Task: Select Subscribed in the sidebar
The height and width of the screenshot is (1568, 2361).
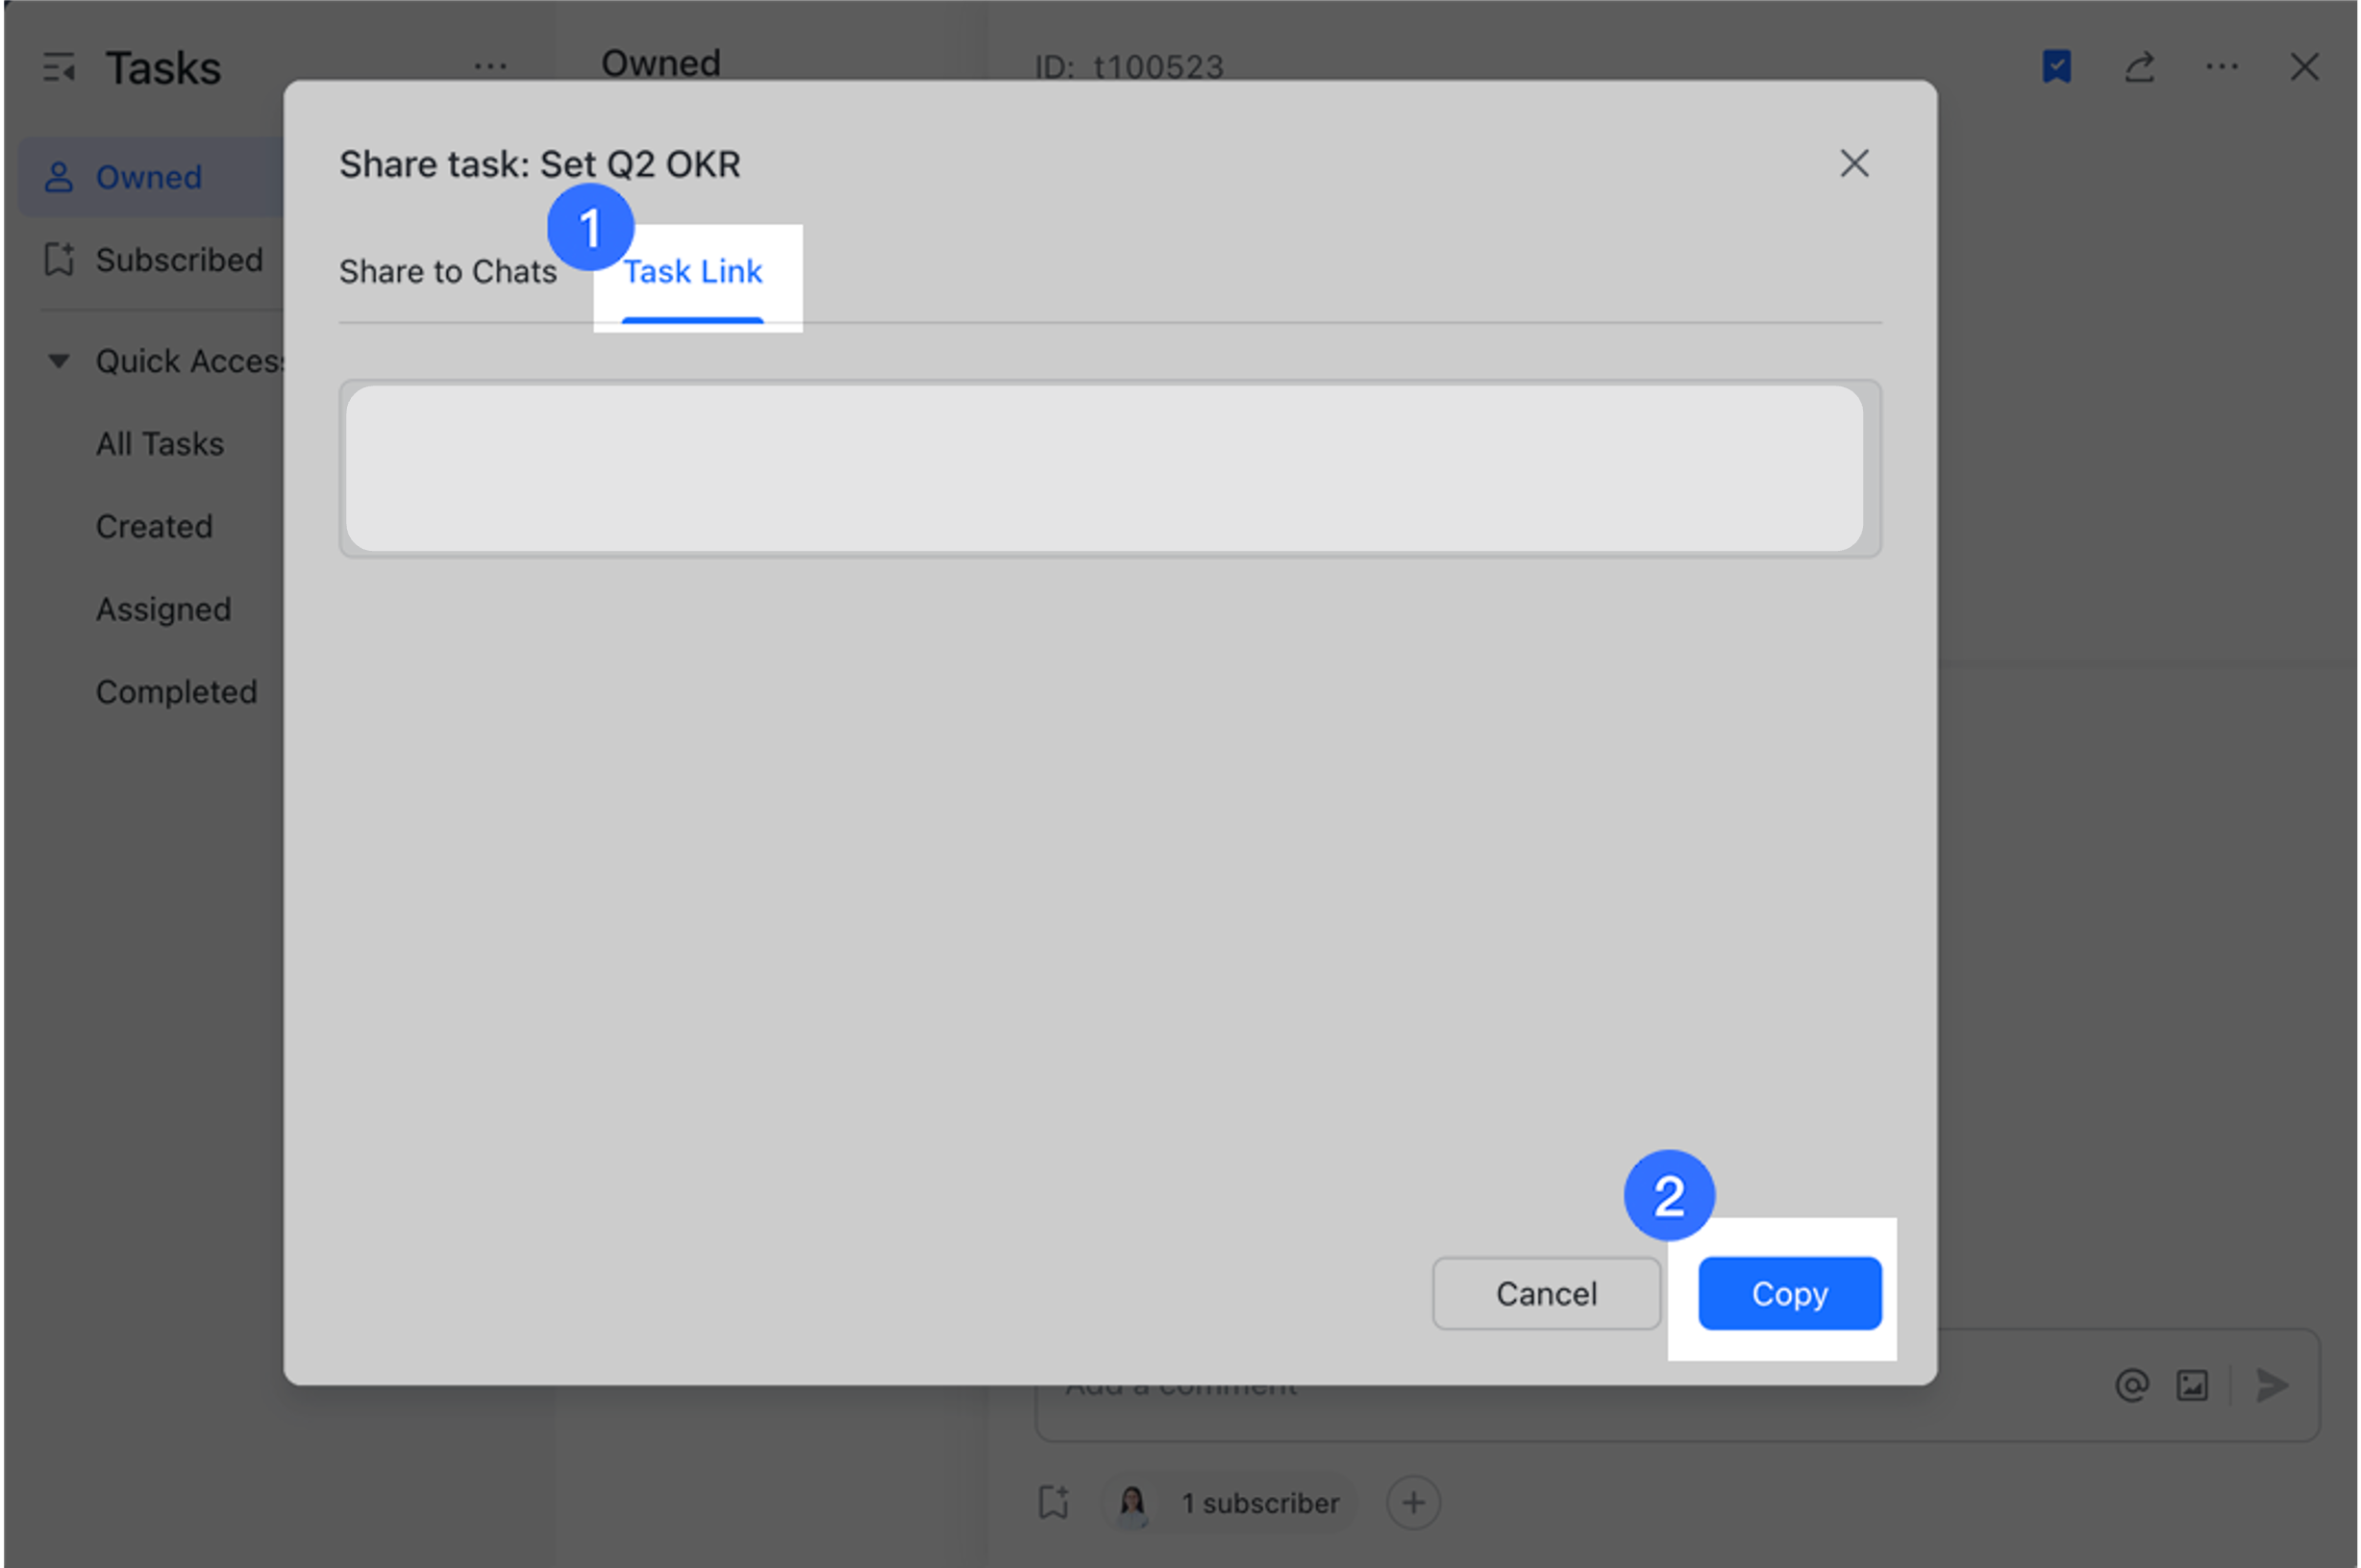Action: pos(179,260)
